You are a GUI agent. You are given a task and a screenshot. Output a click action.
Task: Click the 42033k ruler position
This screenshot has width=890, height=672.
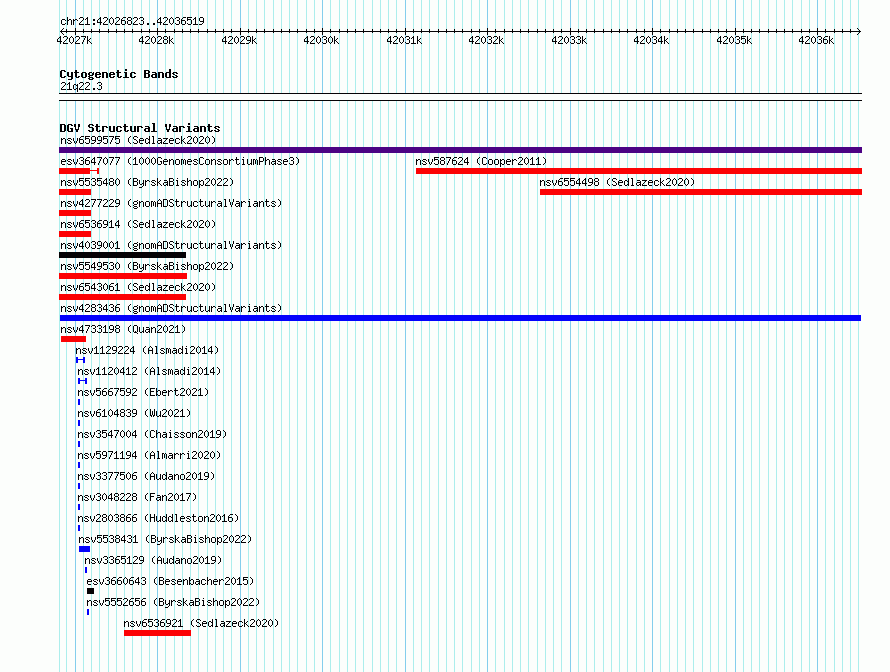click(569, 40)
